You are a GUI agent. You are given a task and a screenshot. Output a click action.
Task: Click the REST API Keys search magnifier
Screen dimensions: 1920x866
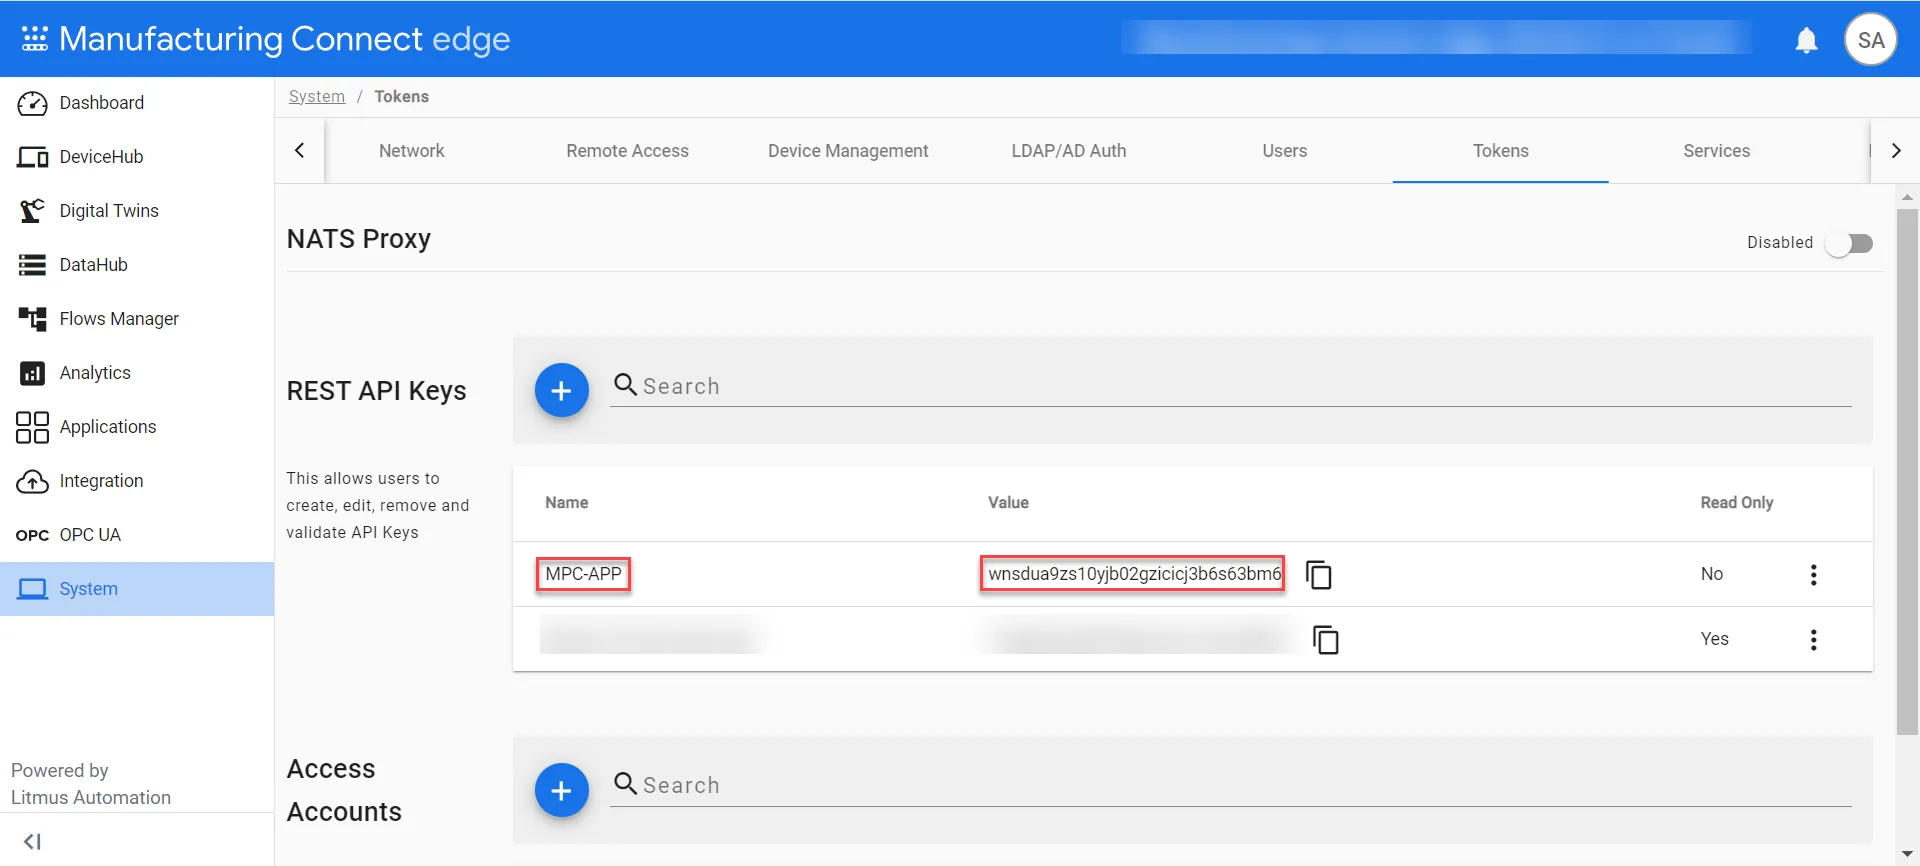625,385
